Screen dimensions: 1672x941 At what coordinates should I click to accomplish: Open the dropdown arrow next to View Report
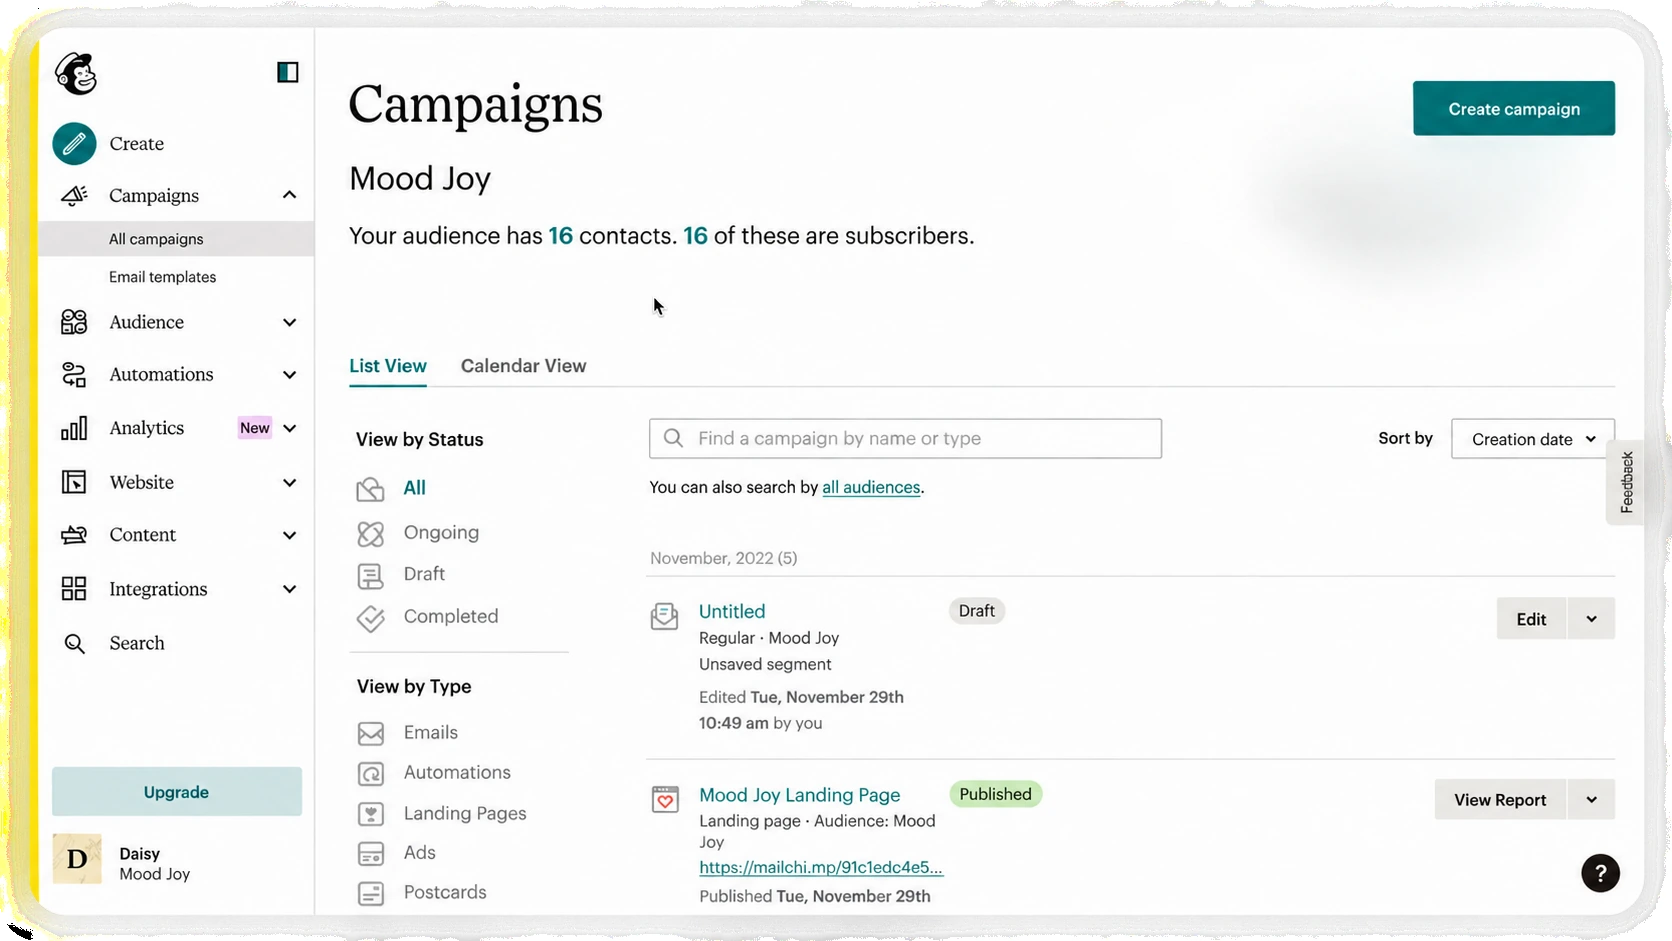click(x=1591, y=800)
